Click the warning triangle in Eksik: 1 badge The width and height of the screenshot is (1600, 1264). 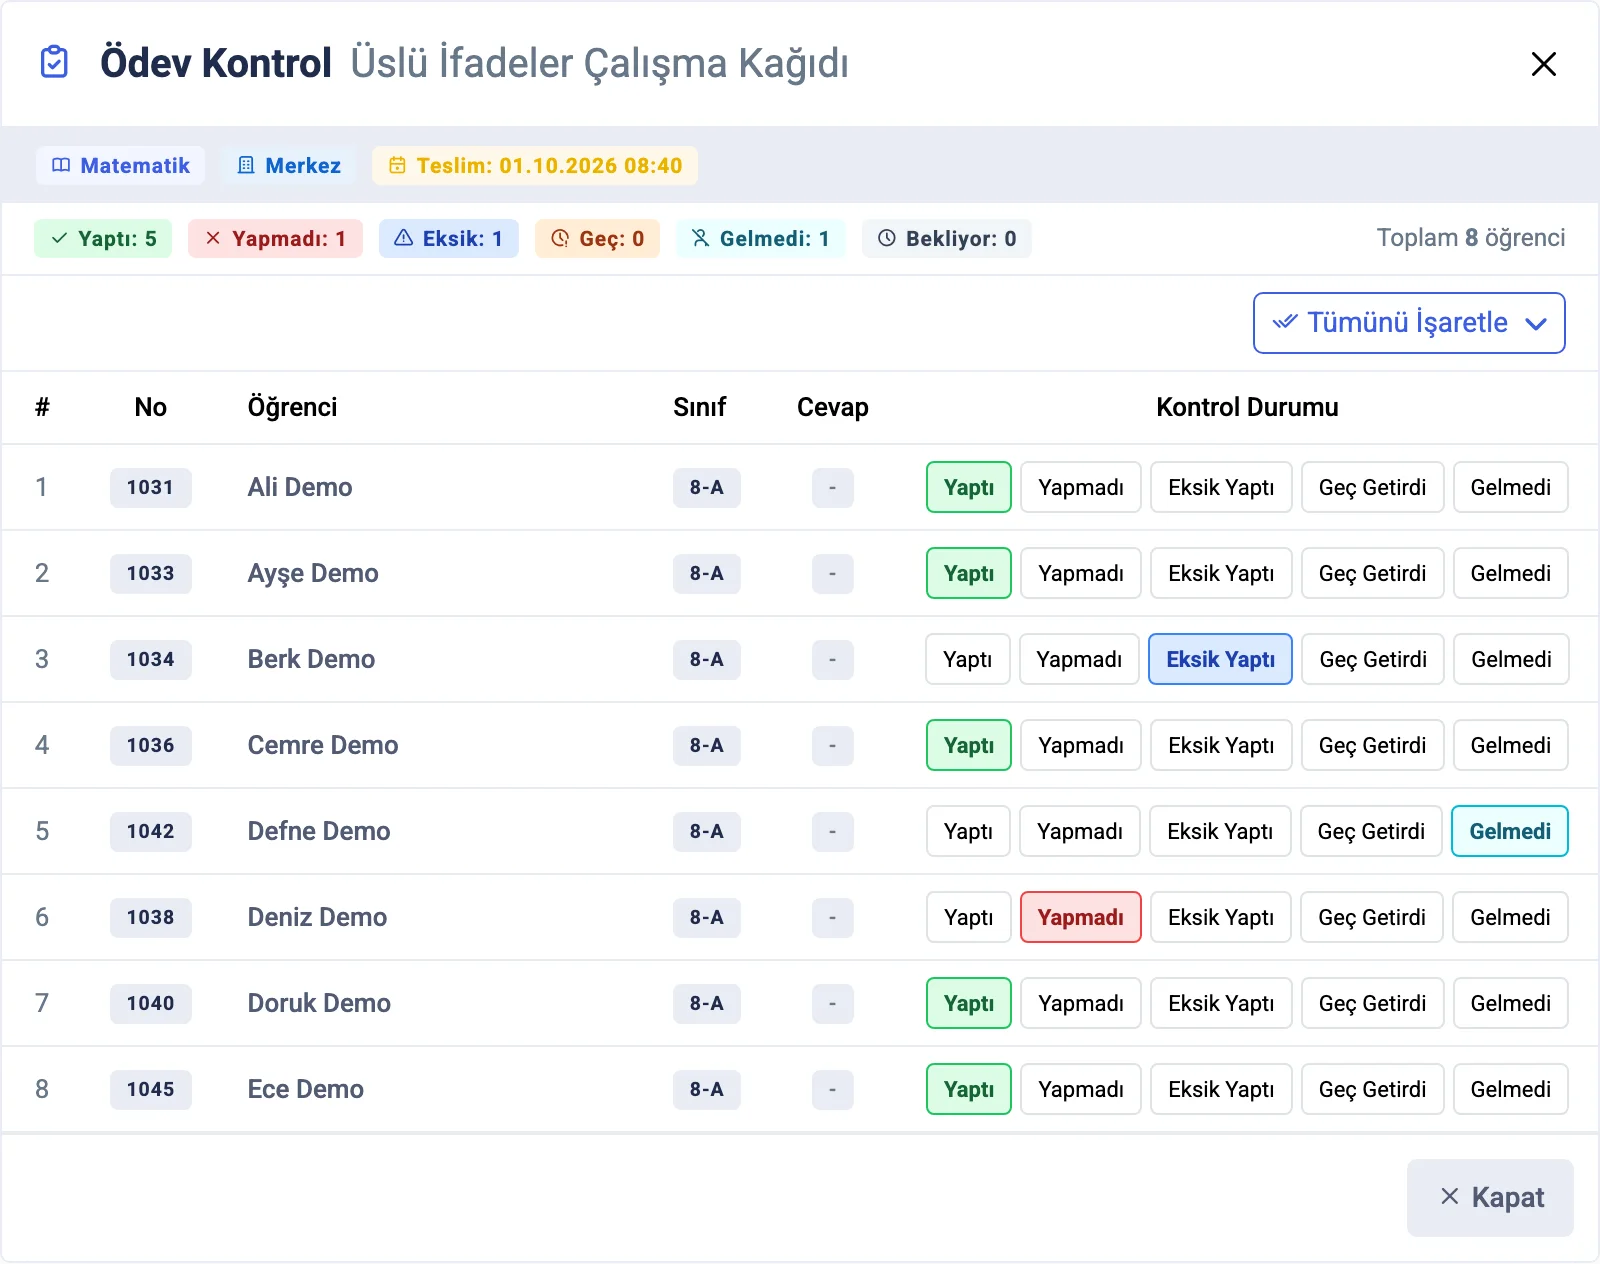click(x=404, y=238)
